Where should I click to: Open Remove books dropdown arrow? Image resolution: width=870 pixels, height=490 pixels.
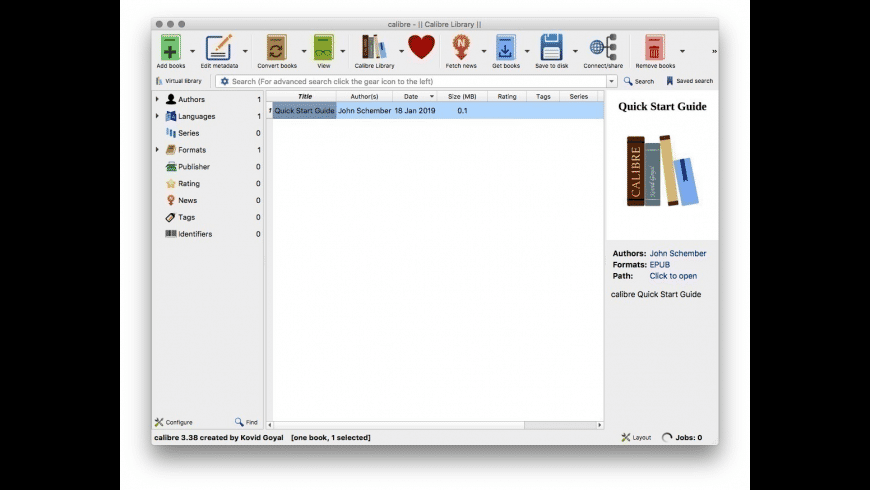(682, 51)
